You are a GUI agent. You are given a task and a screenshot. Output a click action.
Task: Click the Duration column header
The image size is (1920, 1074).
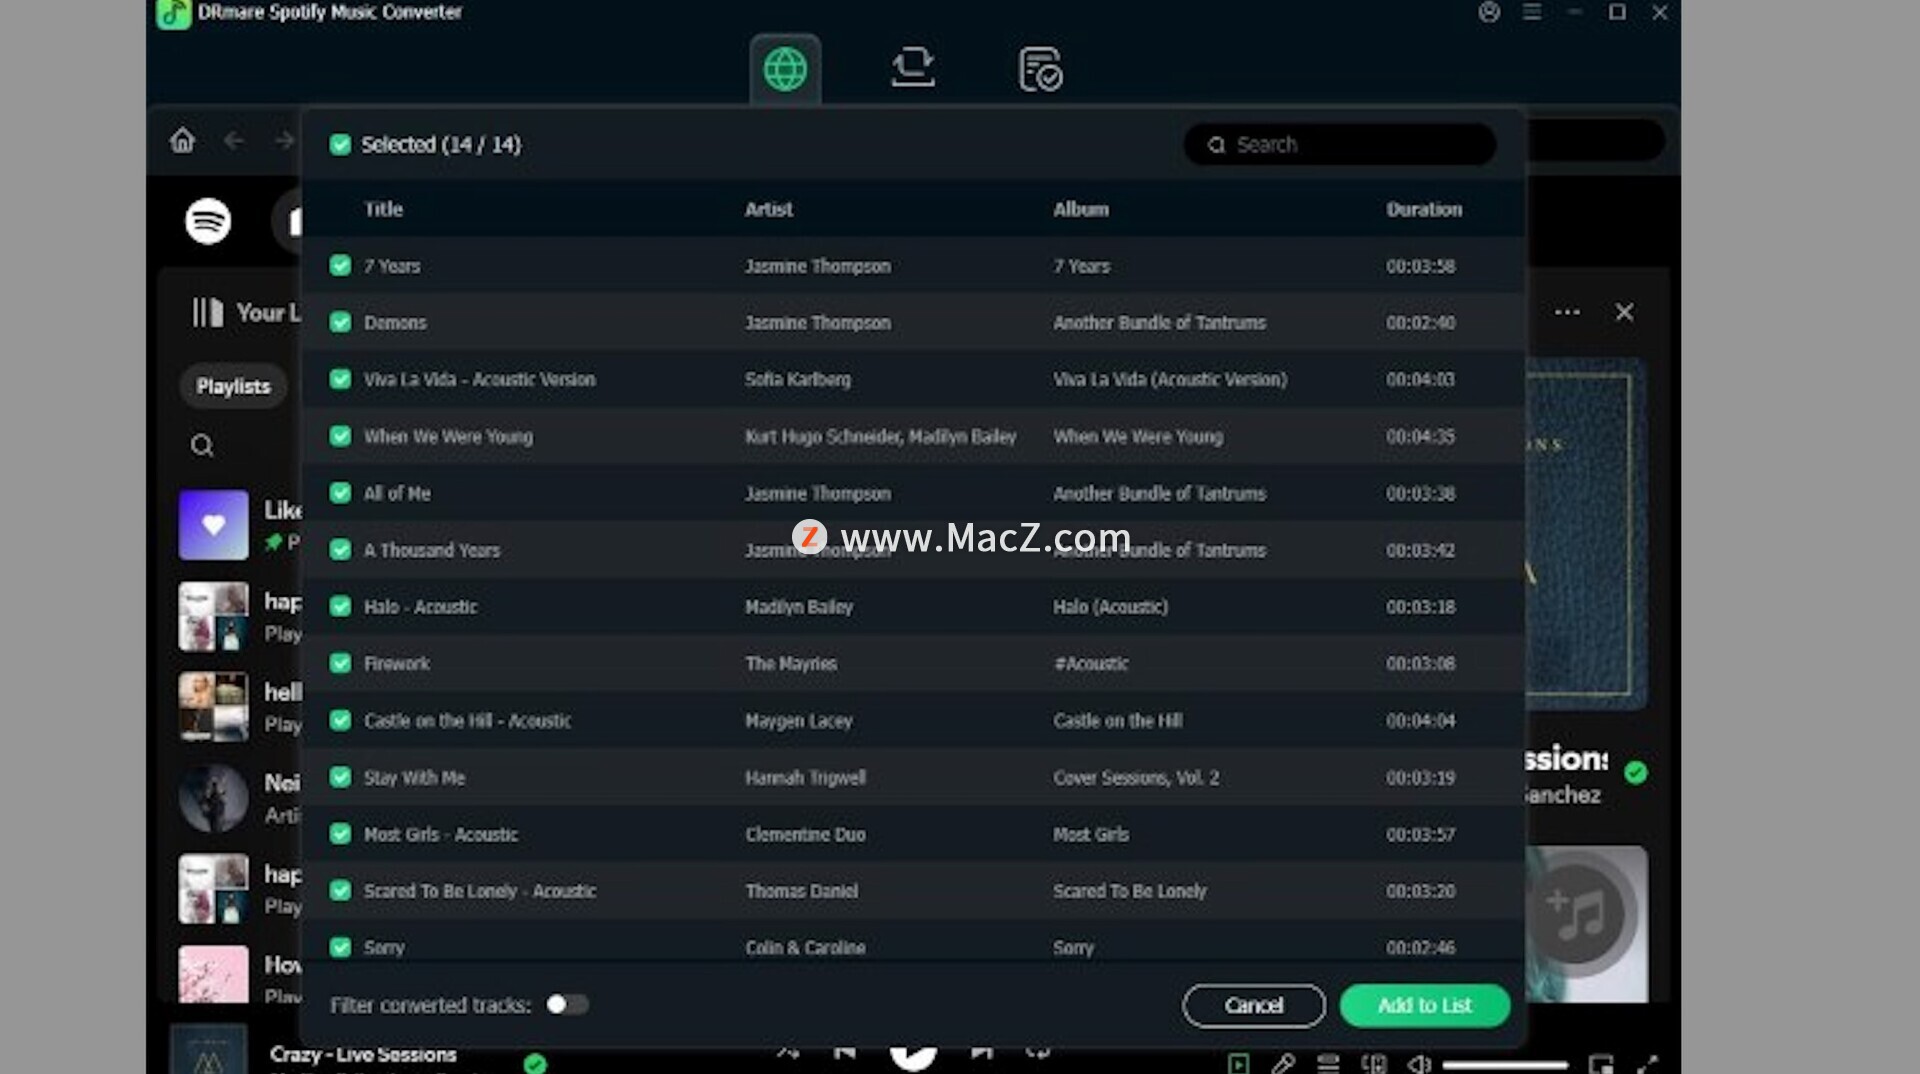(1424, 209)
